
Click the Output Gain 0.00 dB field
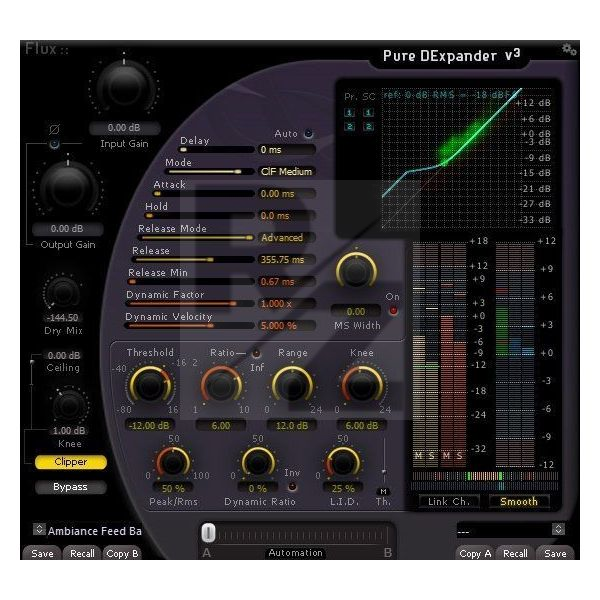click(67, 228)
